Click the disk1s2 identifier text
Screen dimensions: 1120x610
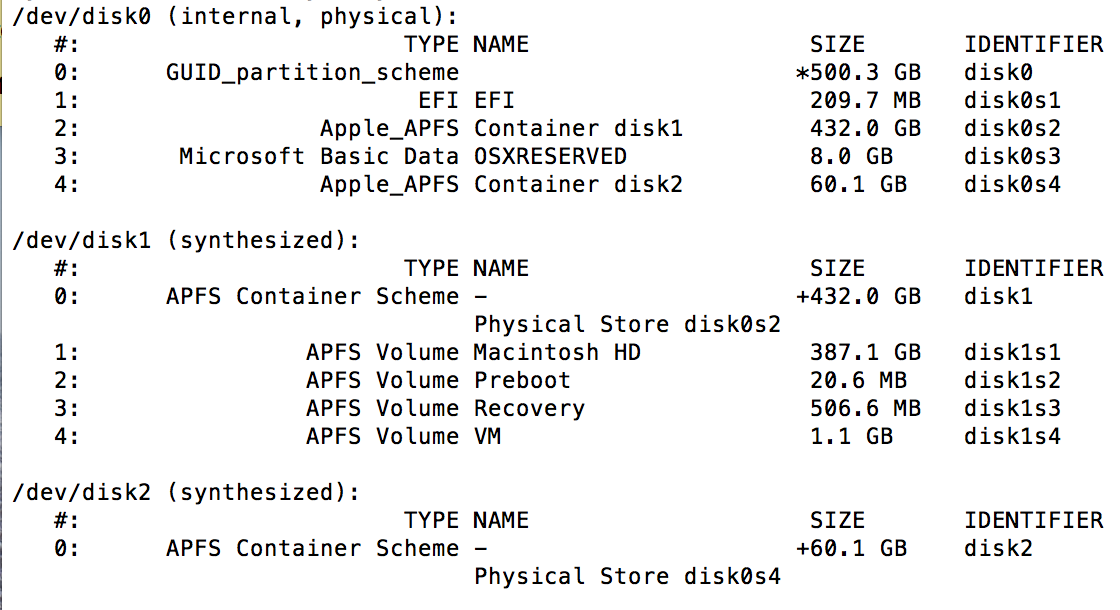[1012, 380]
